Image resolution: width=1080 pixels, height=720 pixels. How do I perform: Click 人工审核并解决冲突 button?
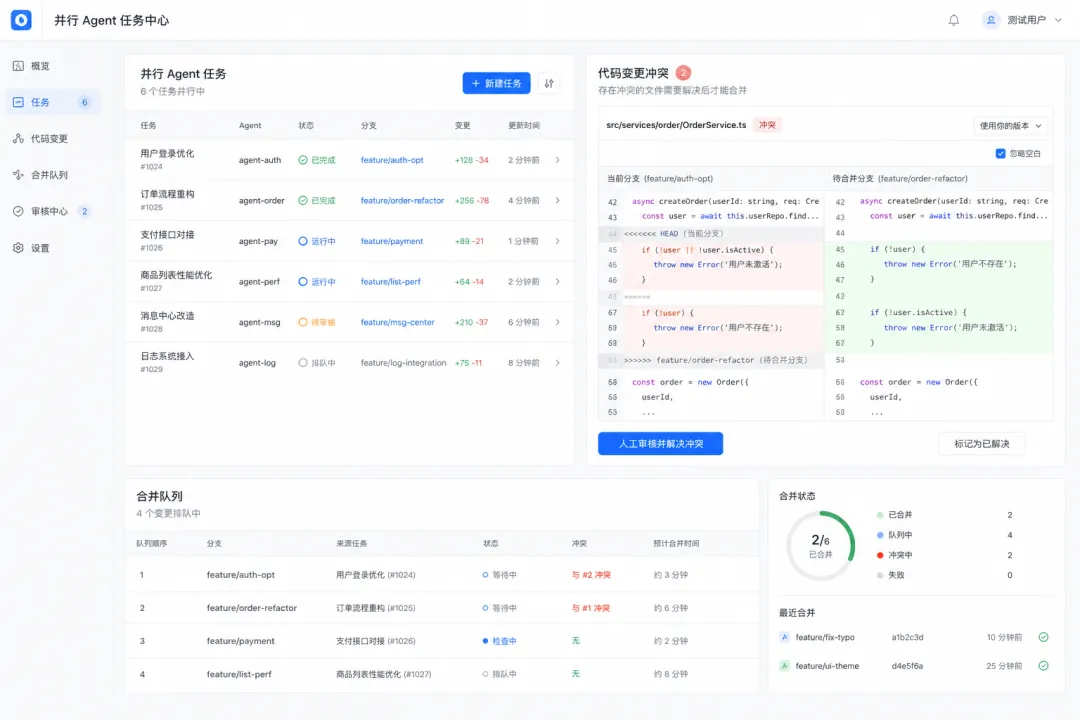pos(661,444)
